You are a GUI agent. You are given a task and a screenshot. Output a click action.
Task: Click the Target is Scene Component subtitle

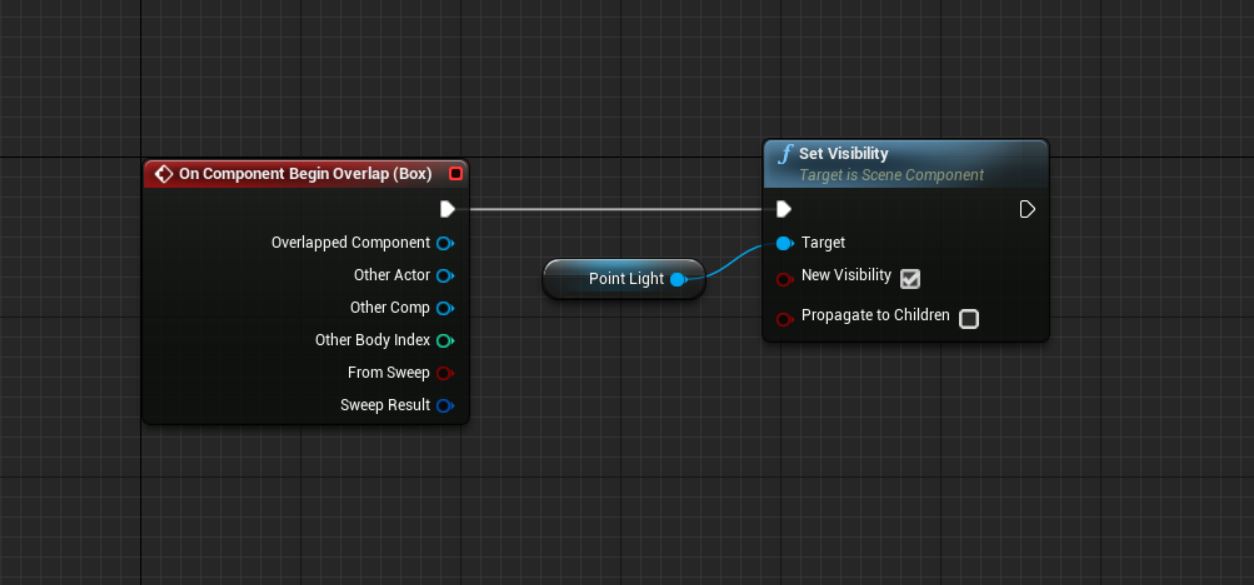(x=891, y=175)
